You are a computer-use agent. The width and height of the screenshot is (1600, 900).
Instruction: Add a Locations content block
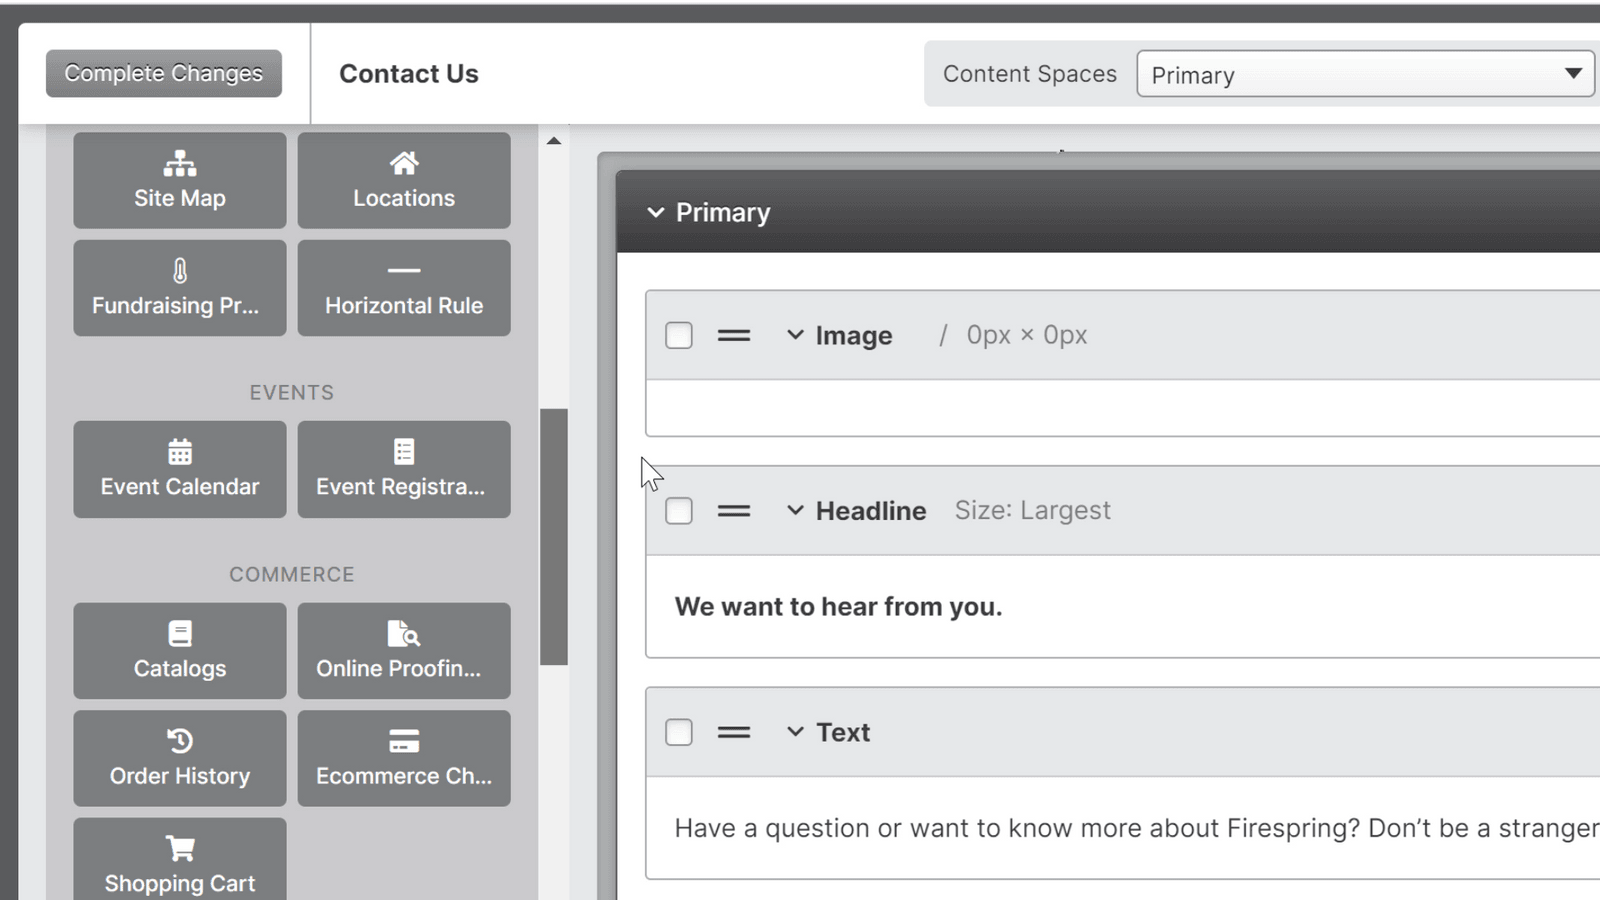[x=404, y=180]
